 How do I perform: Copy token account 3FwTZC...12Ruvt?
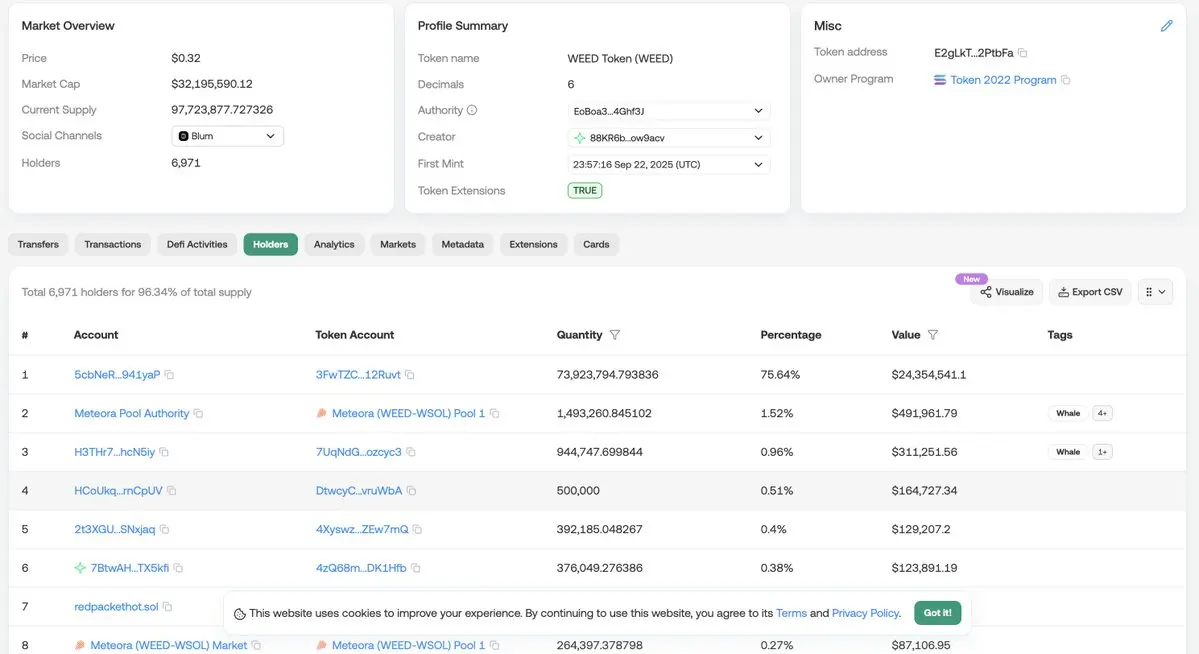point(410,375)
